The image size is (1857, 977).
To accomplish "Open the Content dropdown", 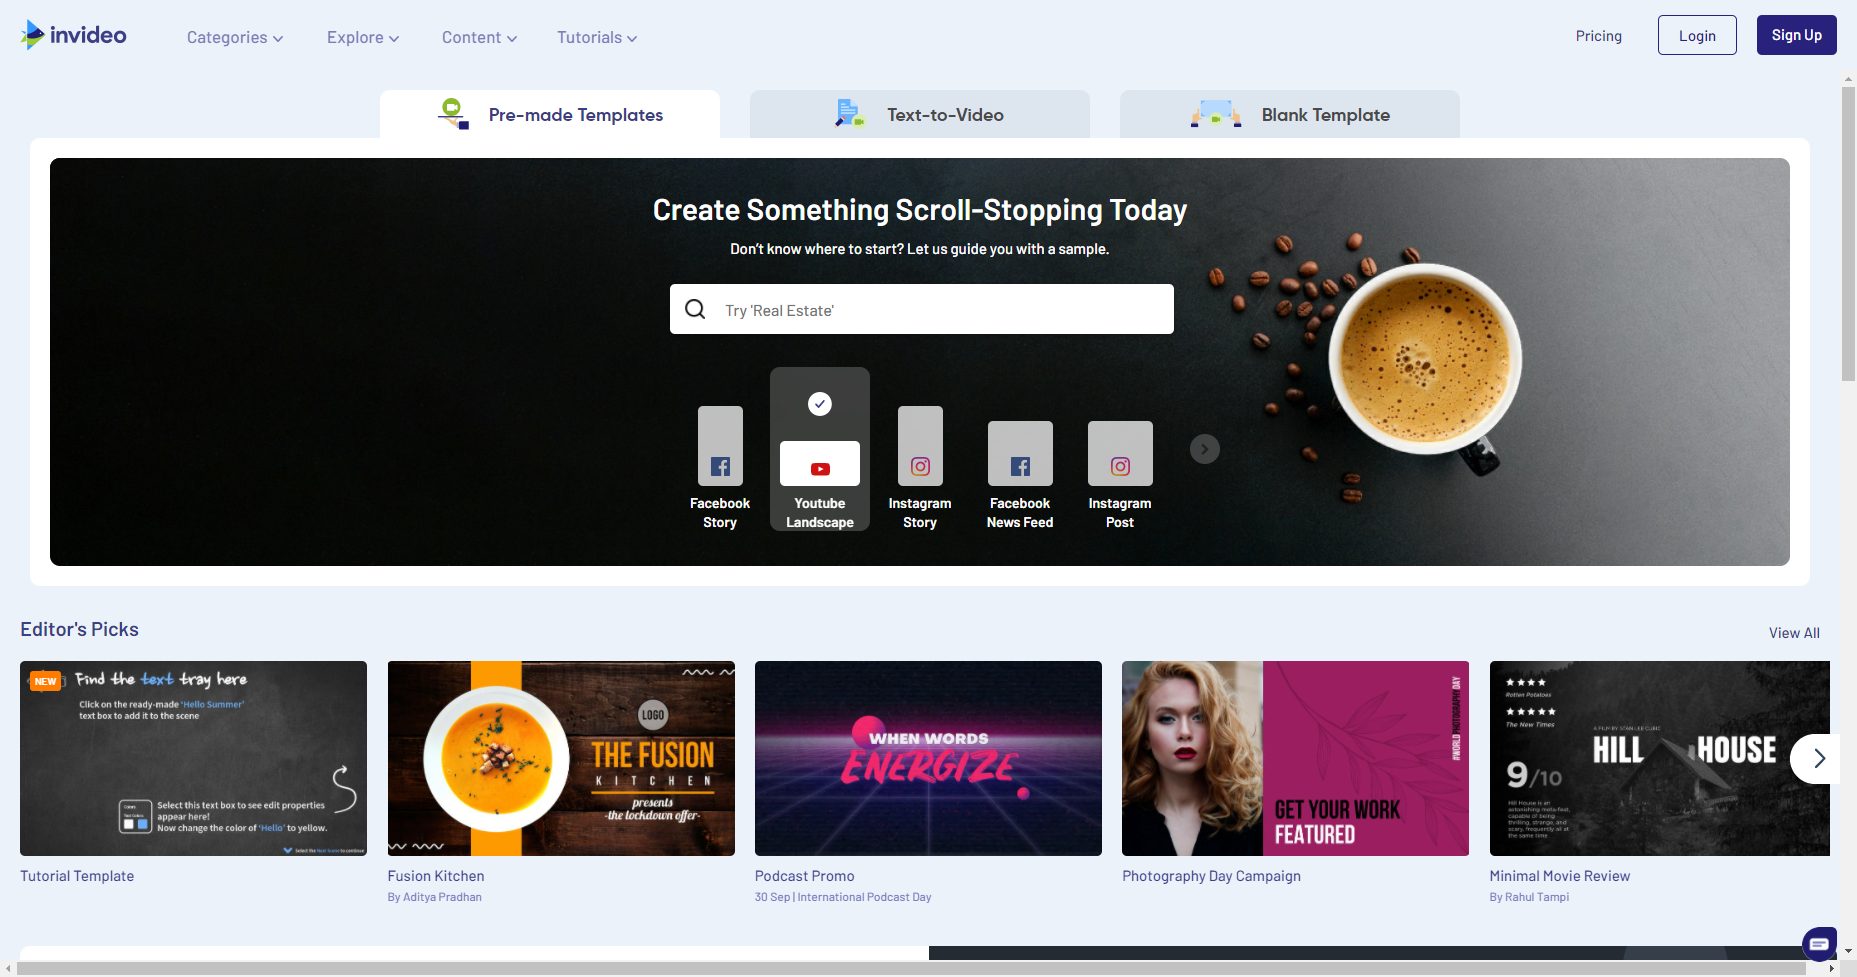I will pos(479,37).
